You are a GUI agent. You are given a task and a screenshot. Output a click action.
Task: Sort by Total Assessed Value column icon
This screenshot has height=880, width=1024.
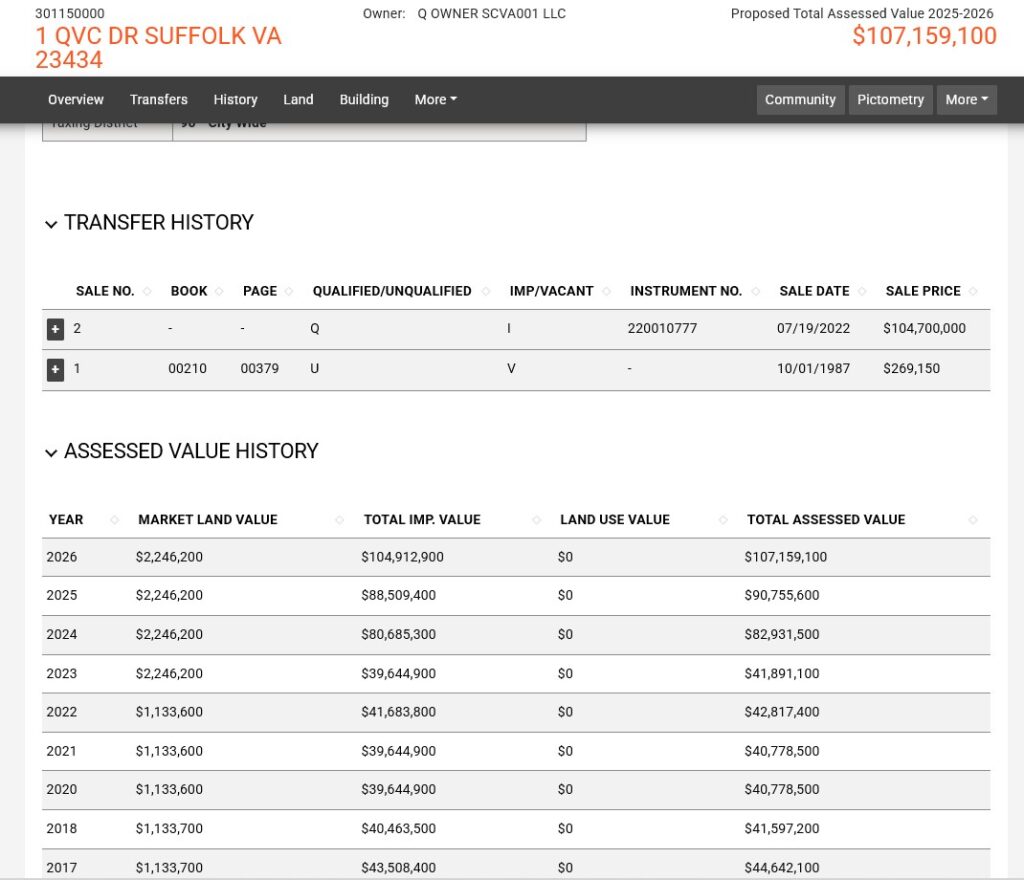tap(972, 520)
